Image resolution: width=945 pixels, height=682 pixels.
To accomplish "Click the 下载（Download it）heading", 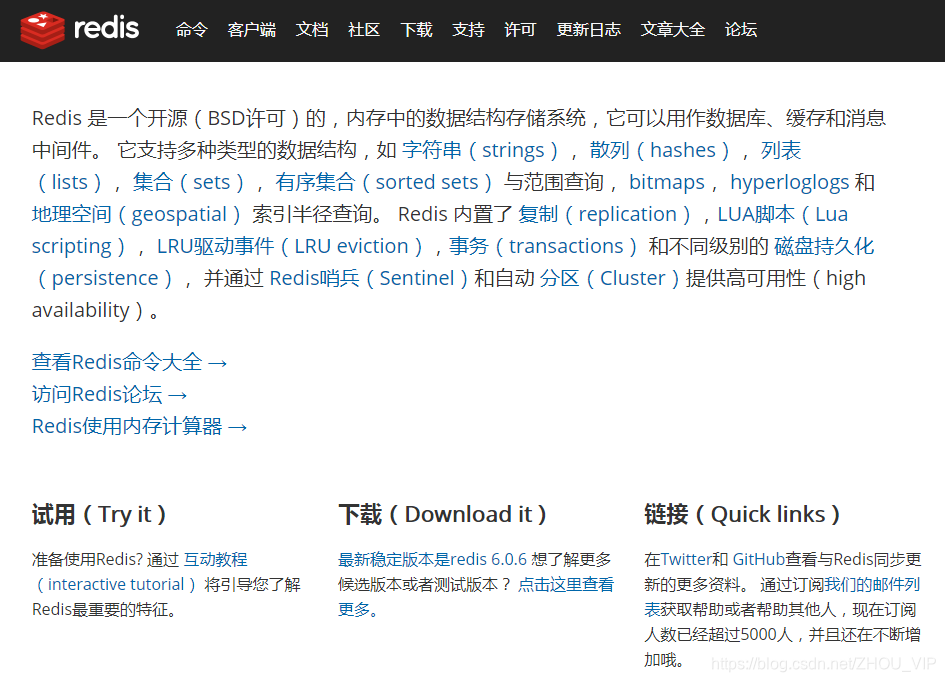I will 442,515.
